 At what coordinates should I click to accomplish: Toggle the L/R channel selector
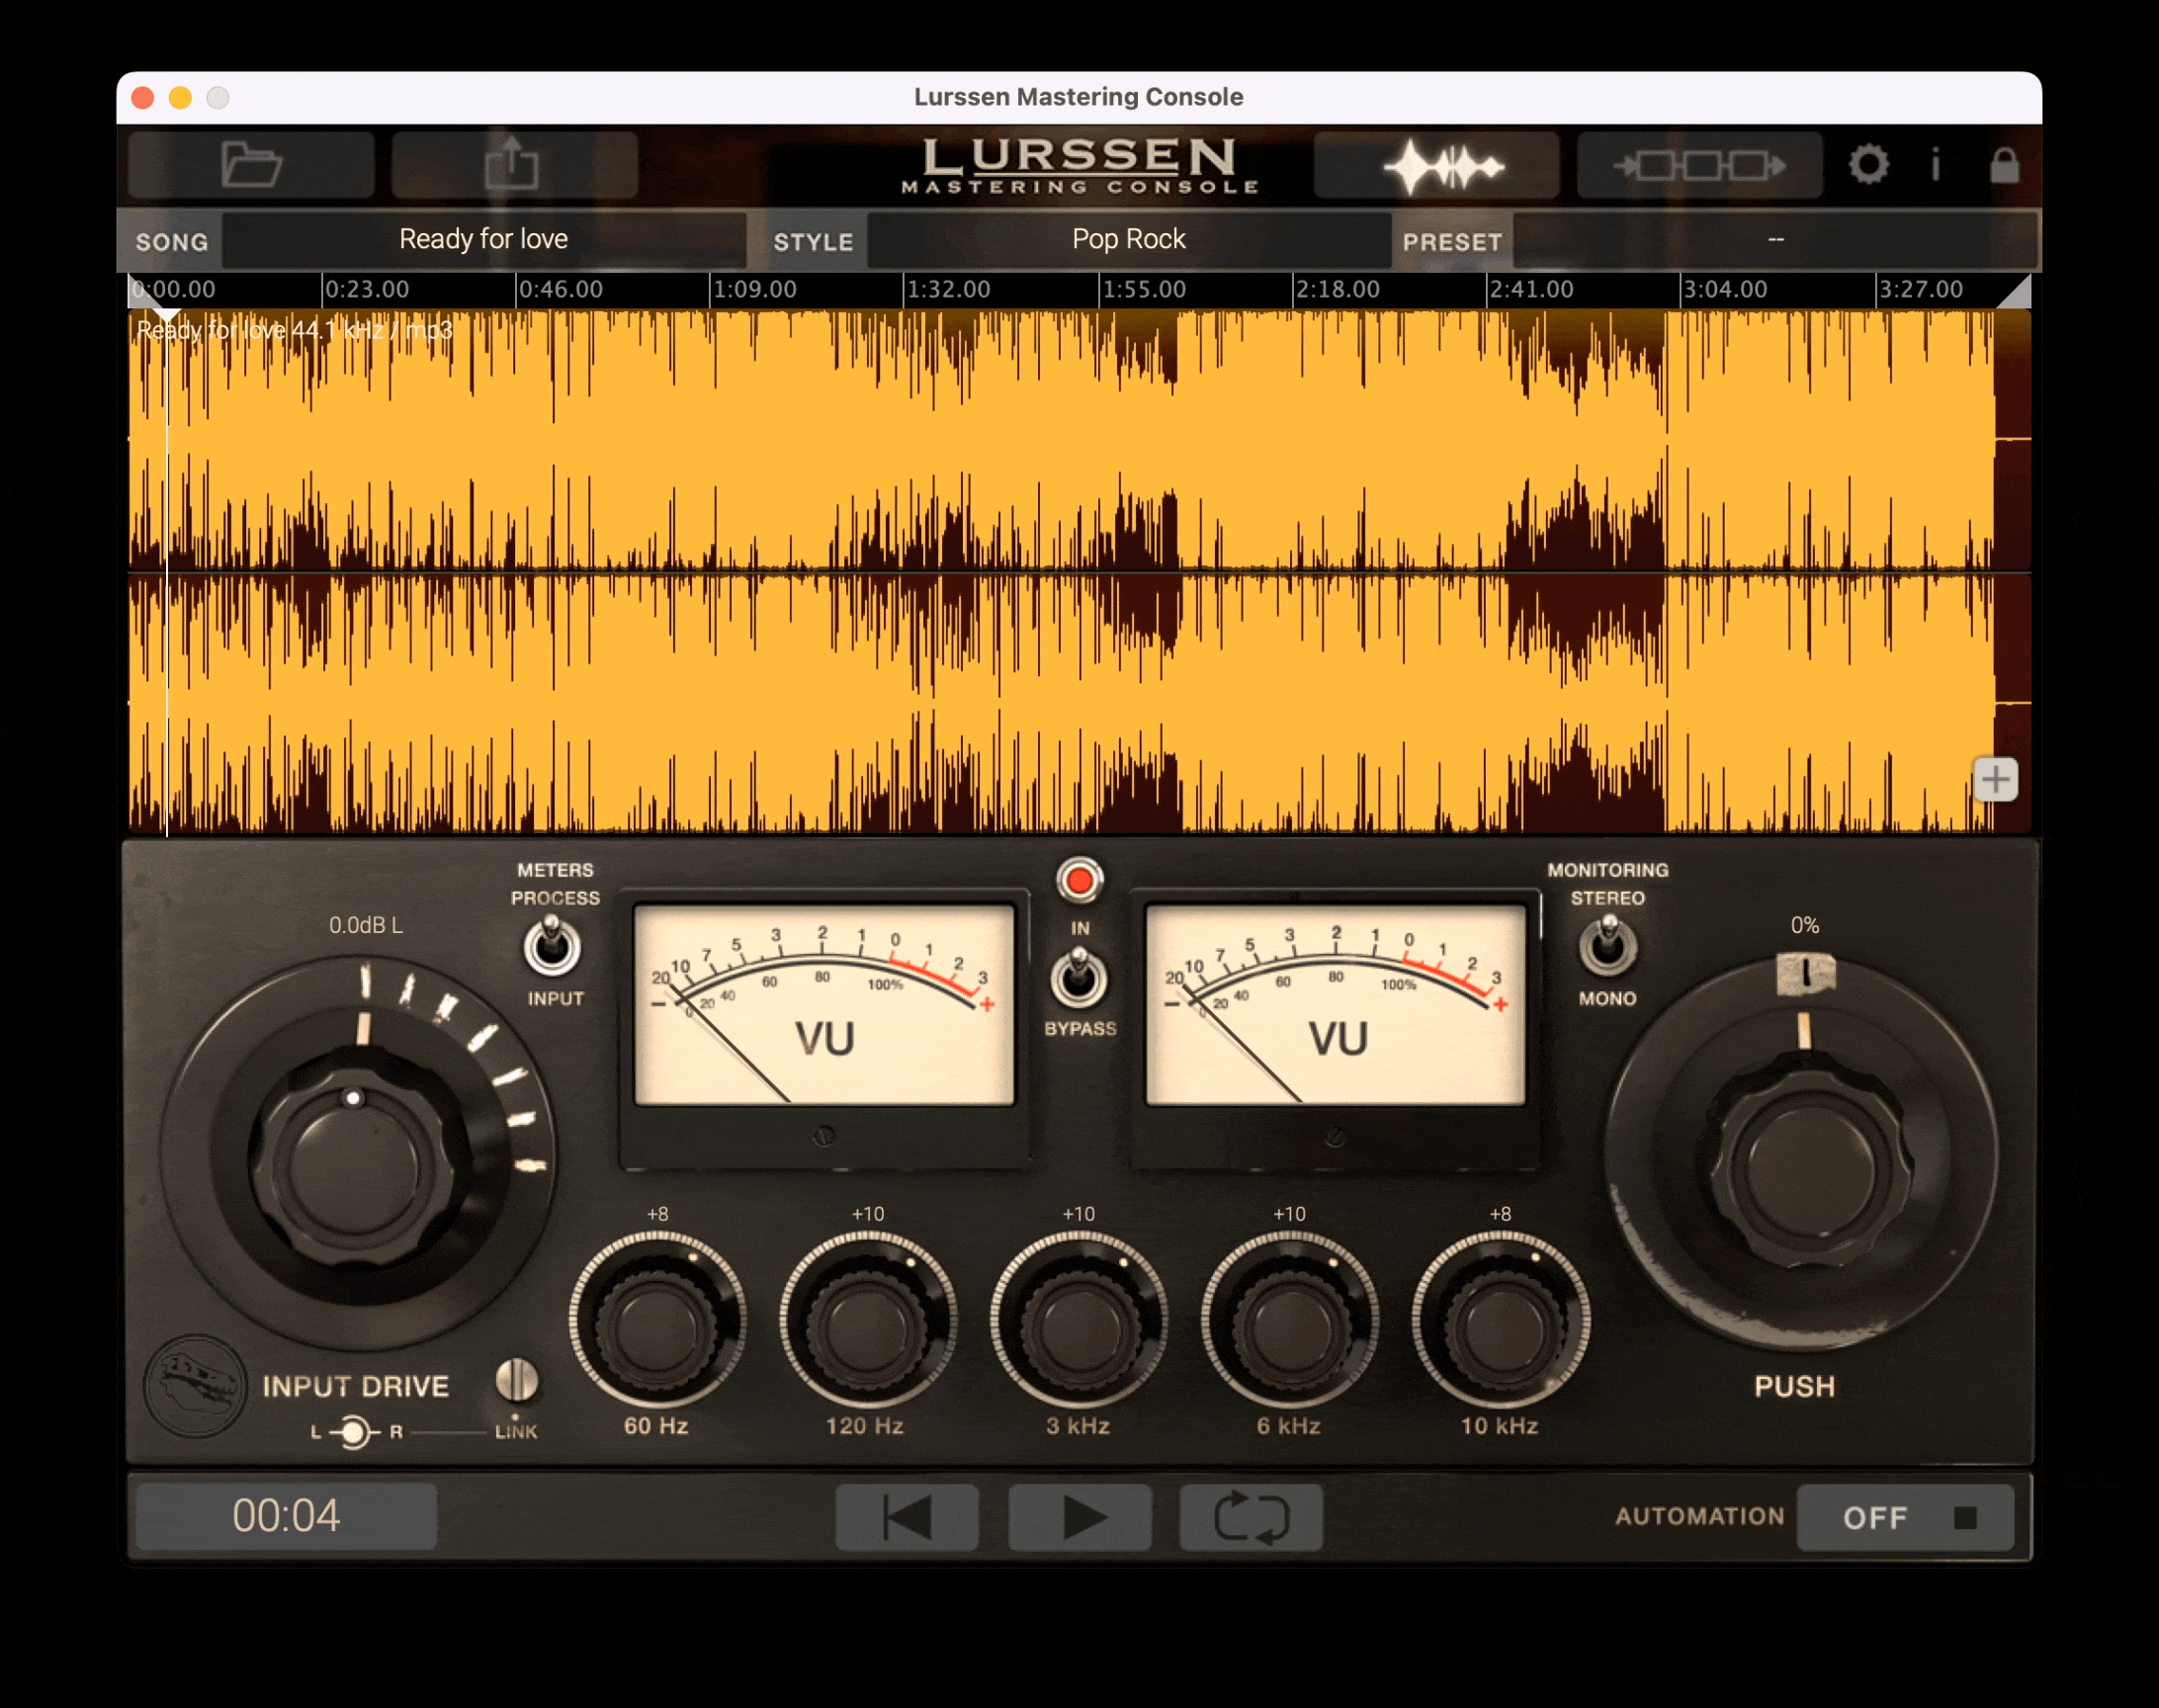point(353,1432)
